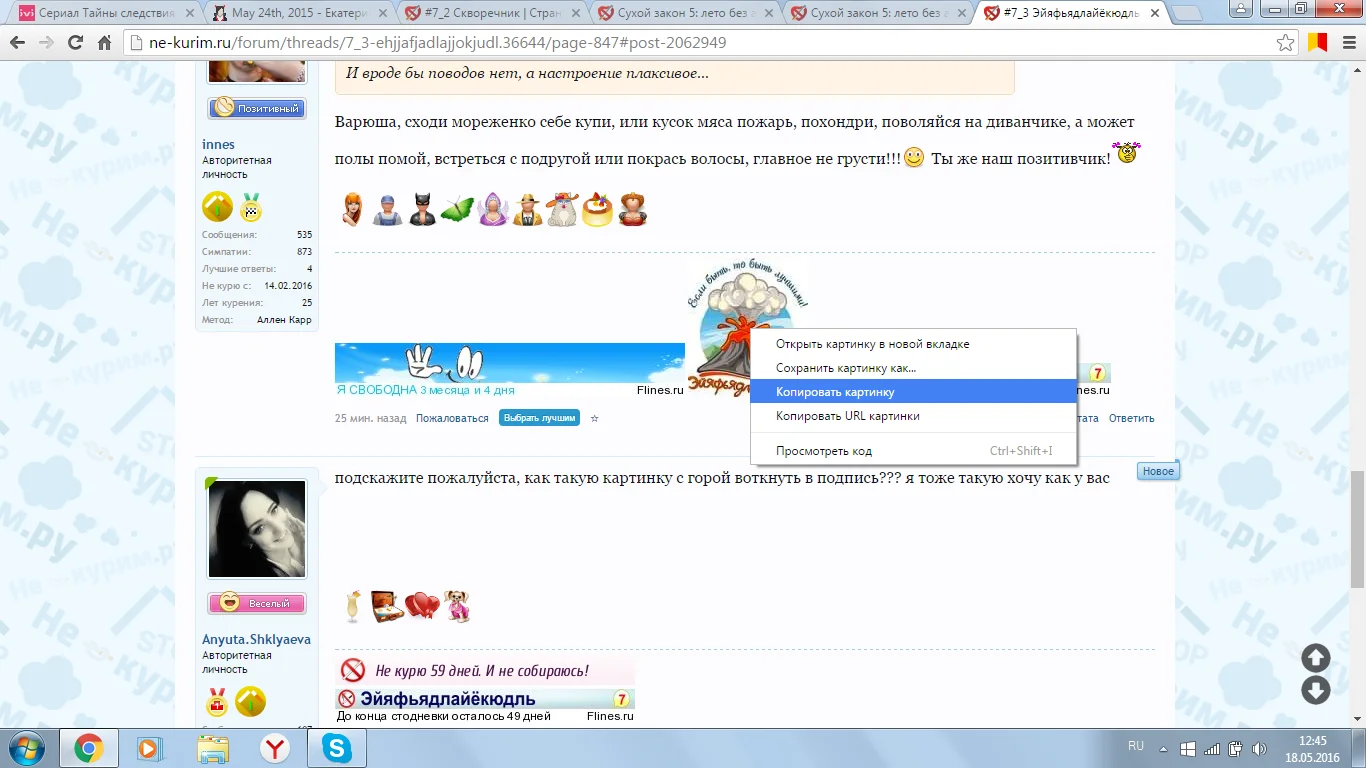1366x768 pixels.
Task: Jump to bottom with the round down arrow
Action: [x=1315, y=690]
